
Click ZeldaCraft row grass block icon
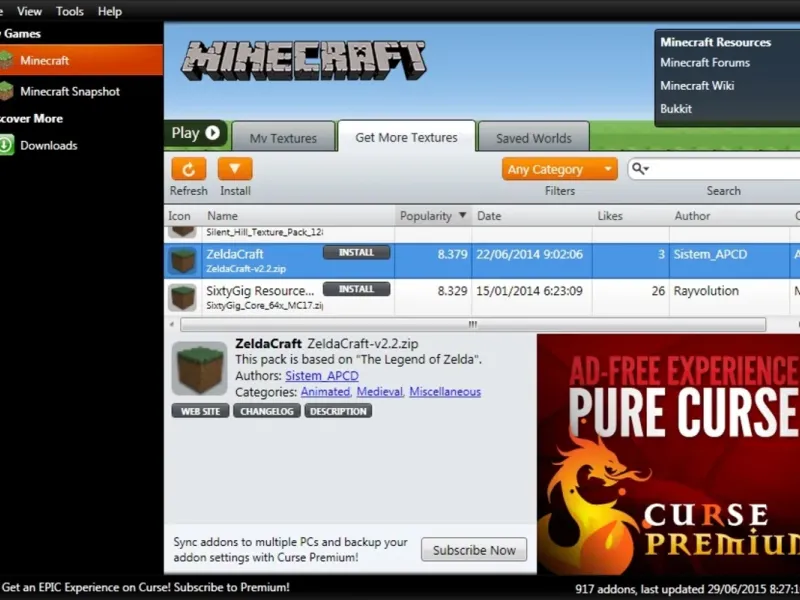[183, 261]
